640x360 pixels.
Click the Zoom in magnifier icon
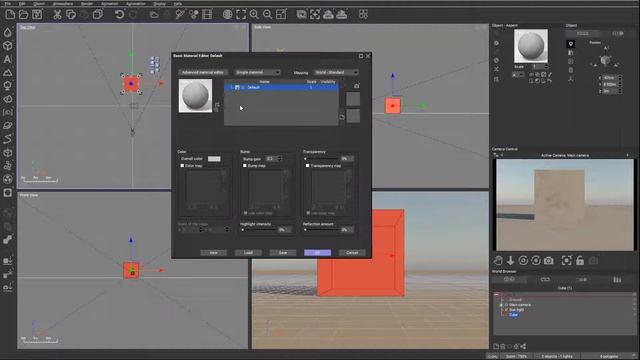[x=254, y=15]
